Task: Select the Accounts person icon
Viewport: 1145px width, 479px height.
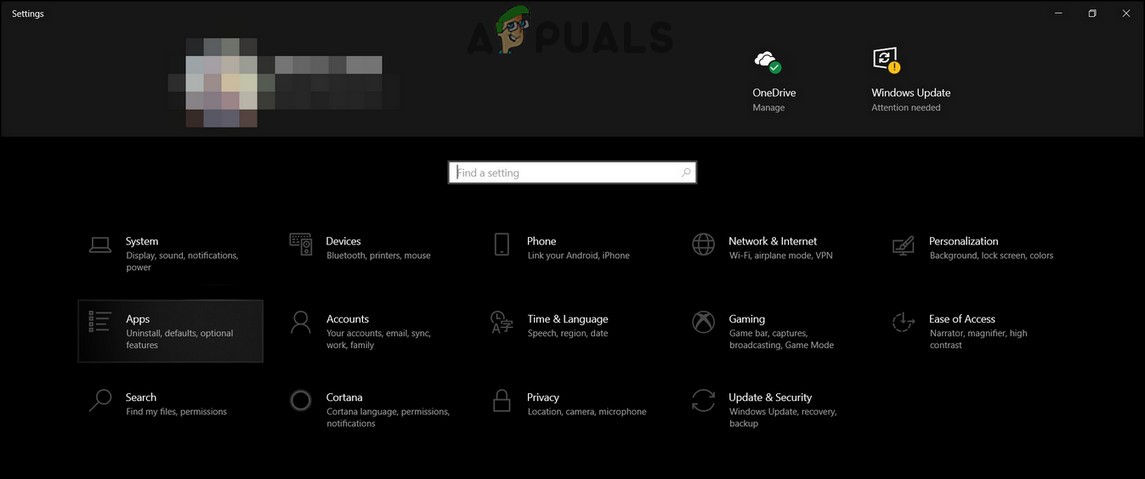Action: tap(301, 322)
